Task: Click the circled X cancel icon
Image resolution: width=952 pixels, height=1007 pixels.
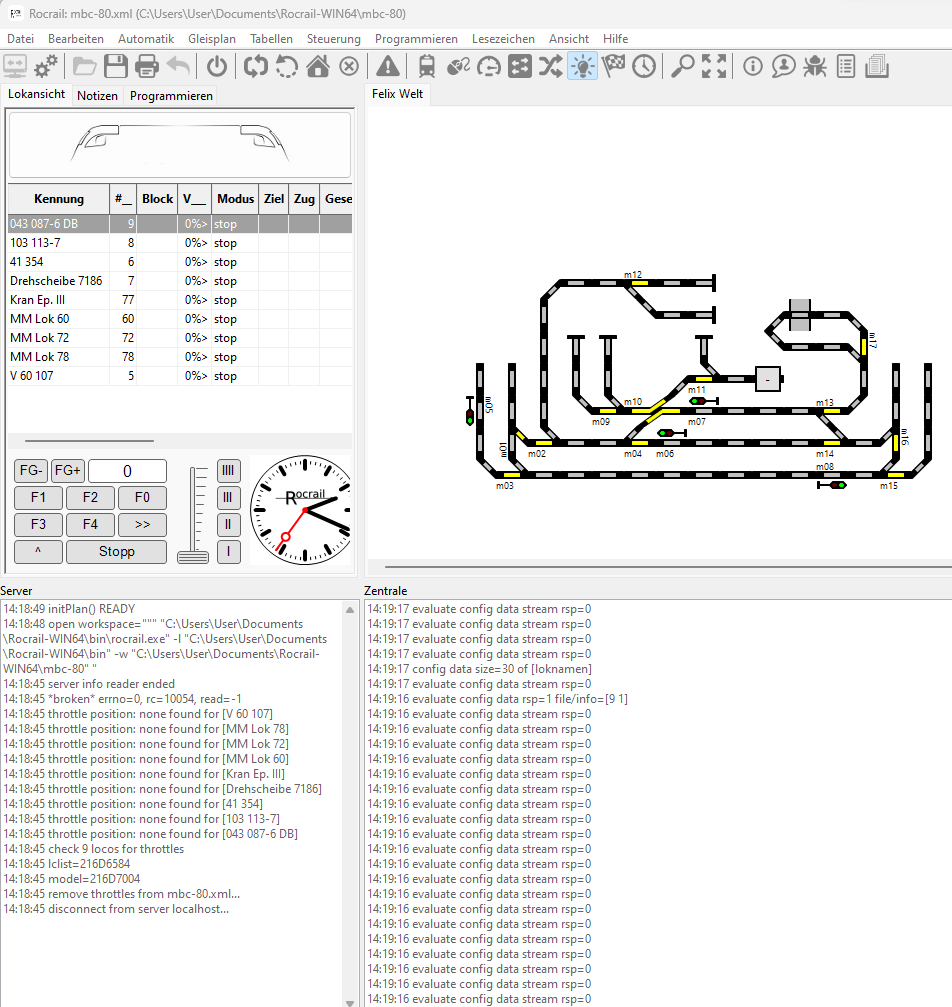Action: click(x=349, y=66)
